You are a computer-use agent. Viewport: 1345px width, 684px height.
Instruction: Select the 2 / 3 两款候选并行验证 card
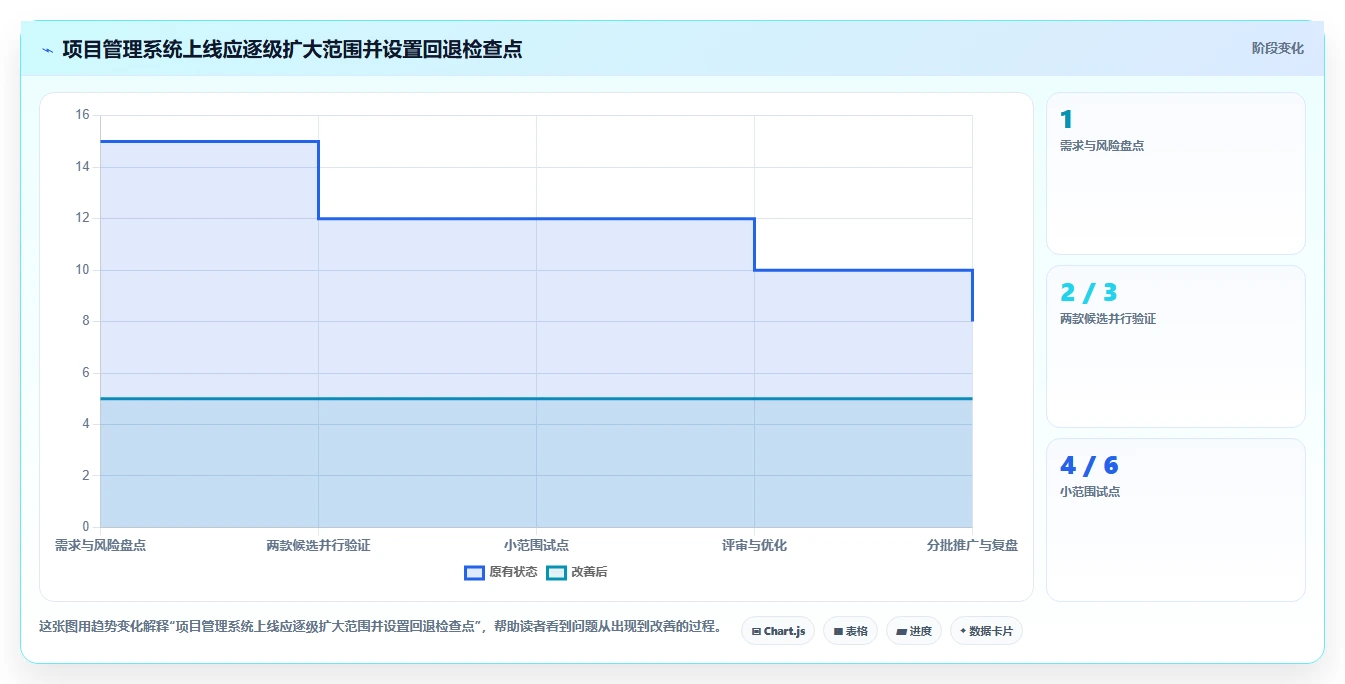[x=1176, y=347]
